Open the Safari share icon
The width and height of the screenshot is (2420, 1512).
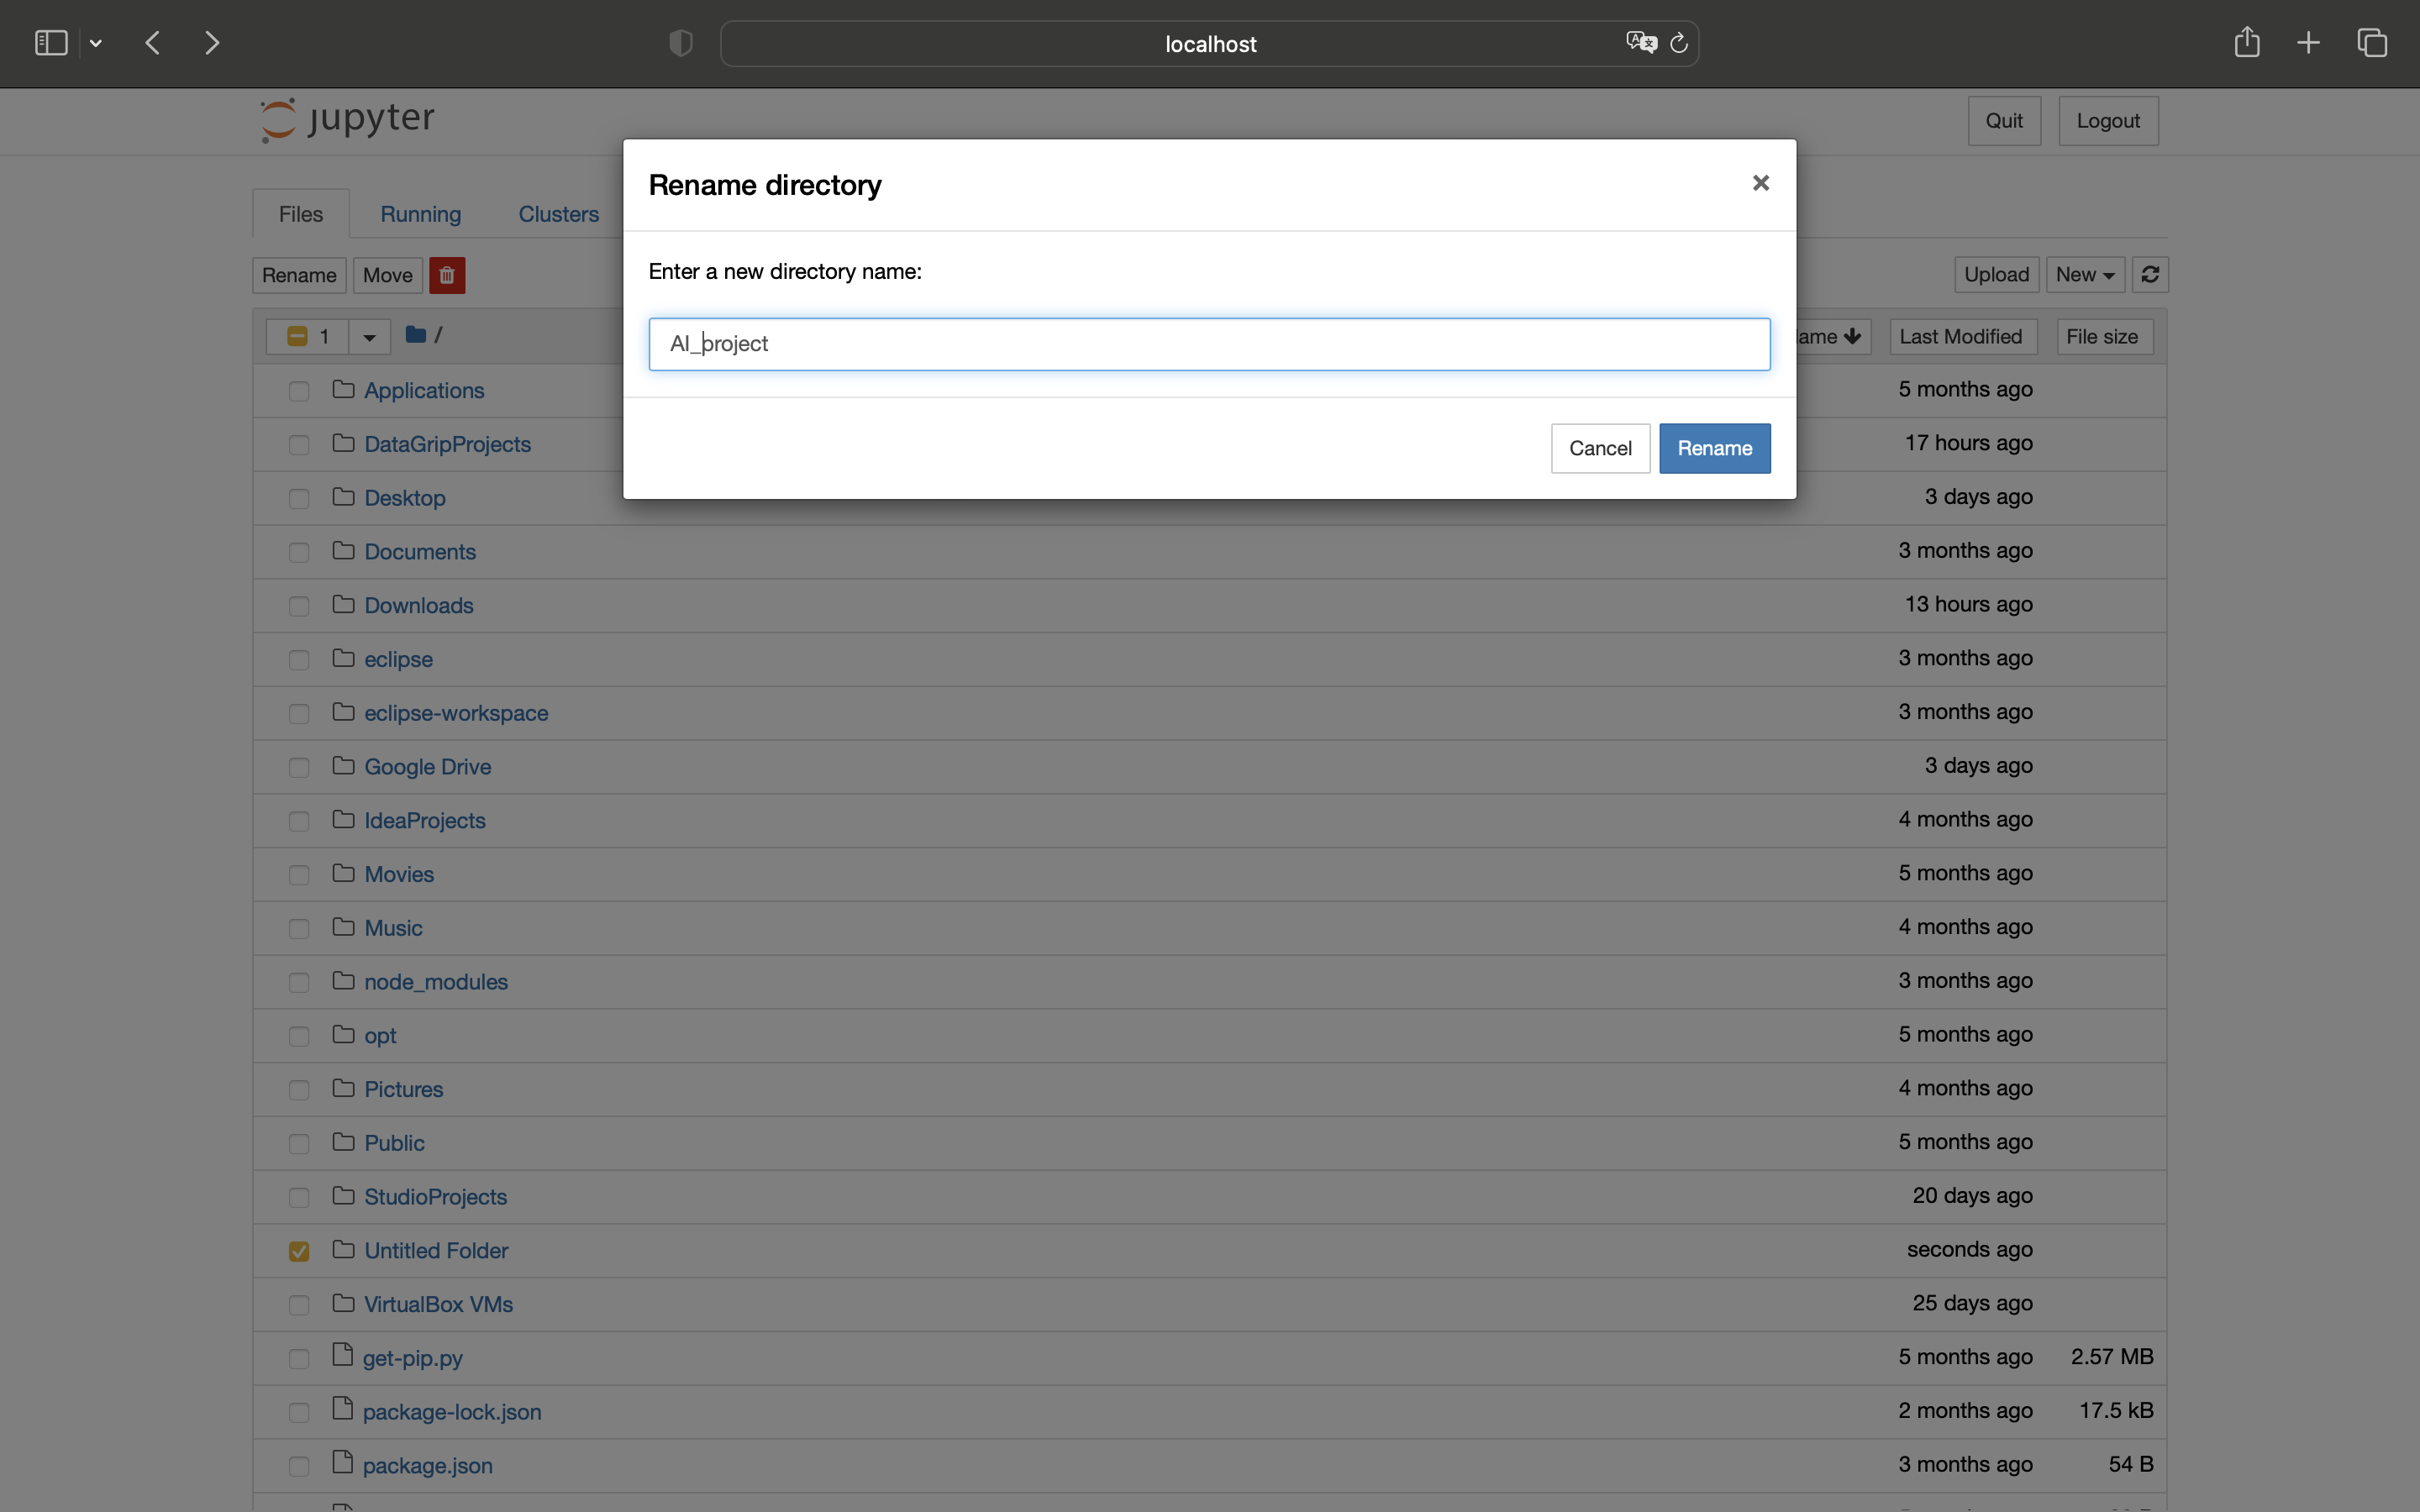click(2246, 43)
